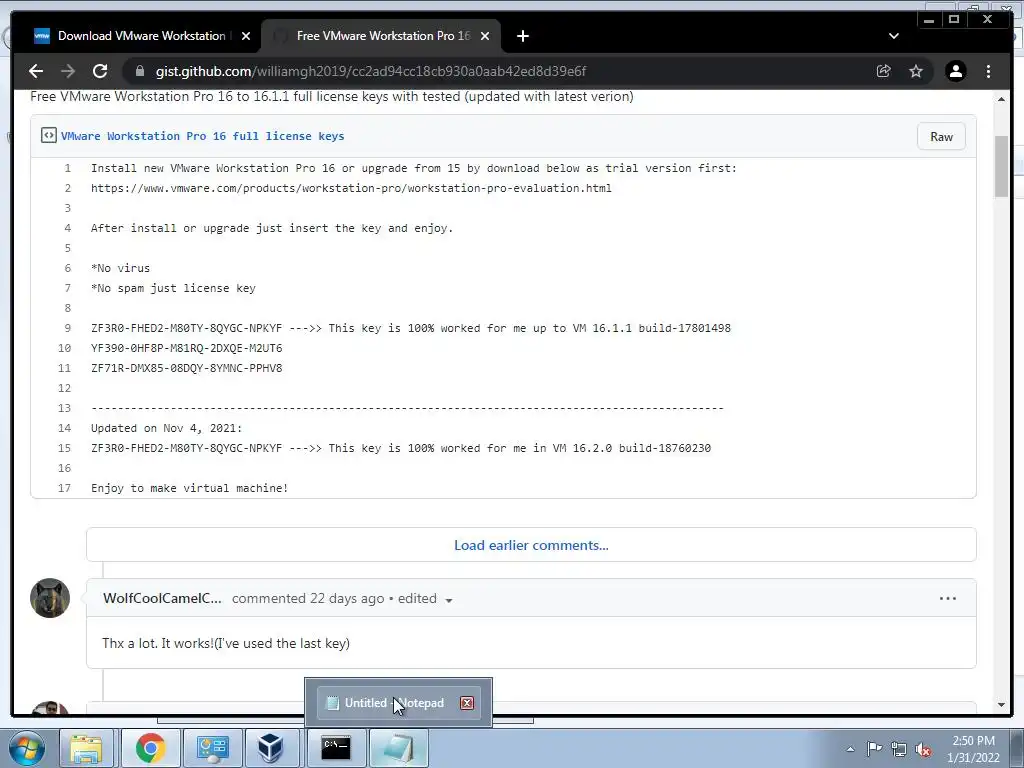Click the forward navigation arrow
Image resolution: width=1024 pixels, height=768 pixels.
tap(68, 71)
